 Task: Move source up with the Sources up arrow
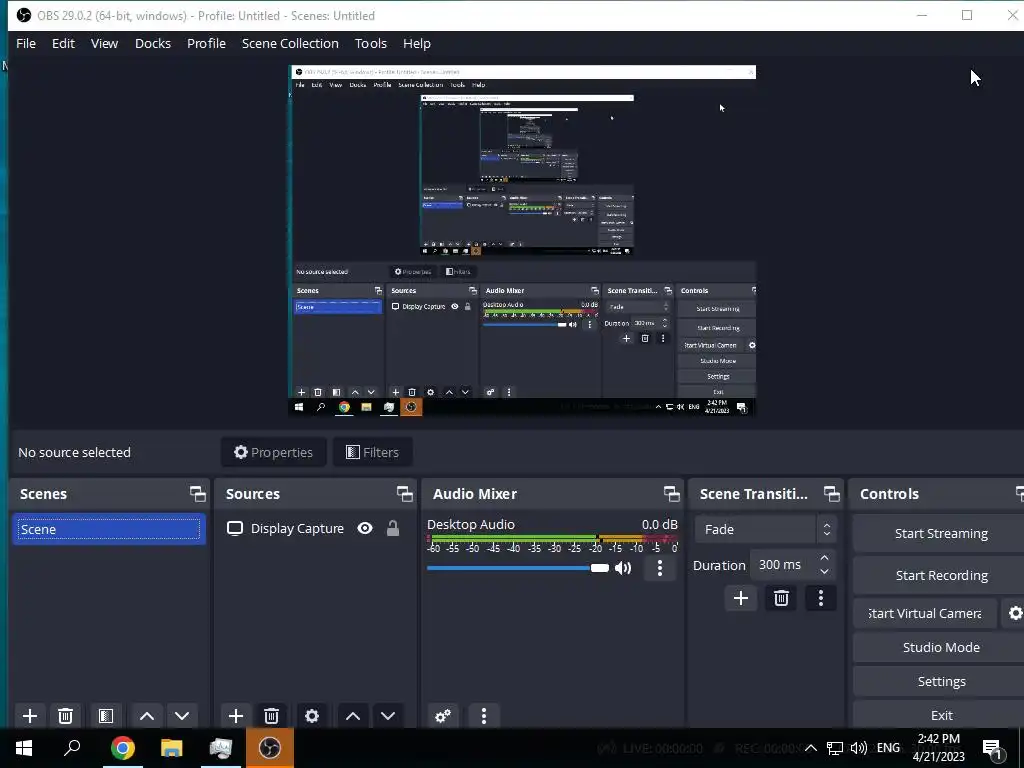[x=353, y=716]
